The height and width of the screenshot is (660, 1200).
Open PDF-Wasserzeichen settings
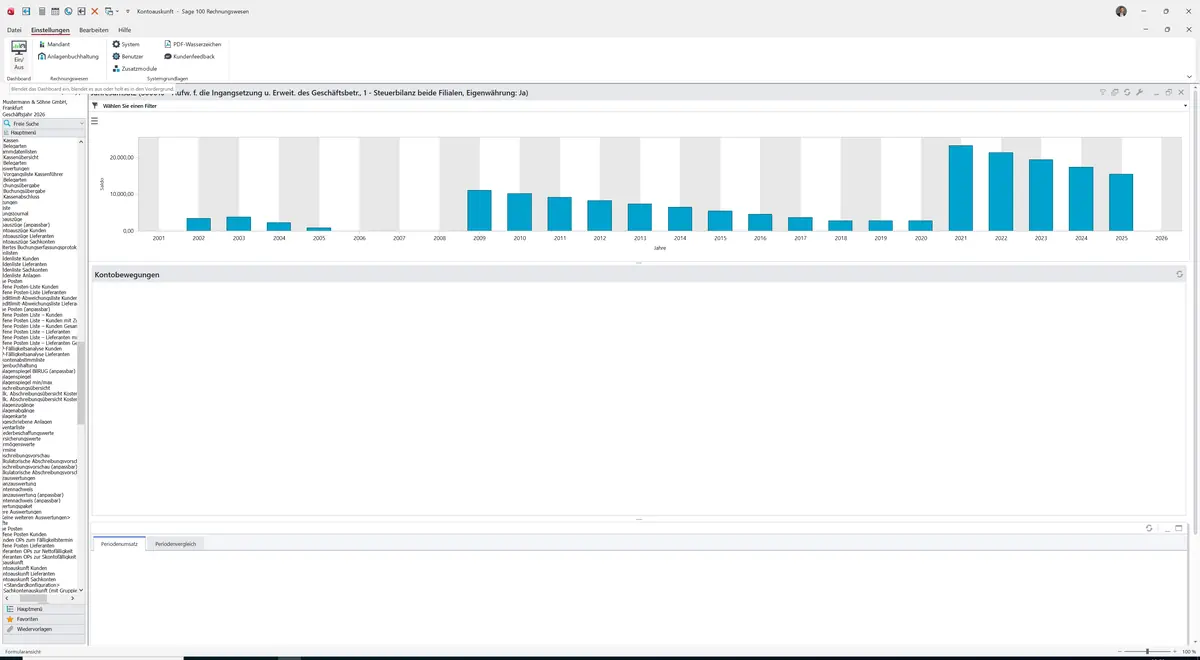coord(192,44)
